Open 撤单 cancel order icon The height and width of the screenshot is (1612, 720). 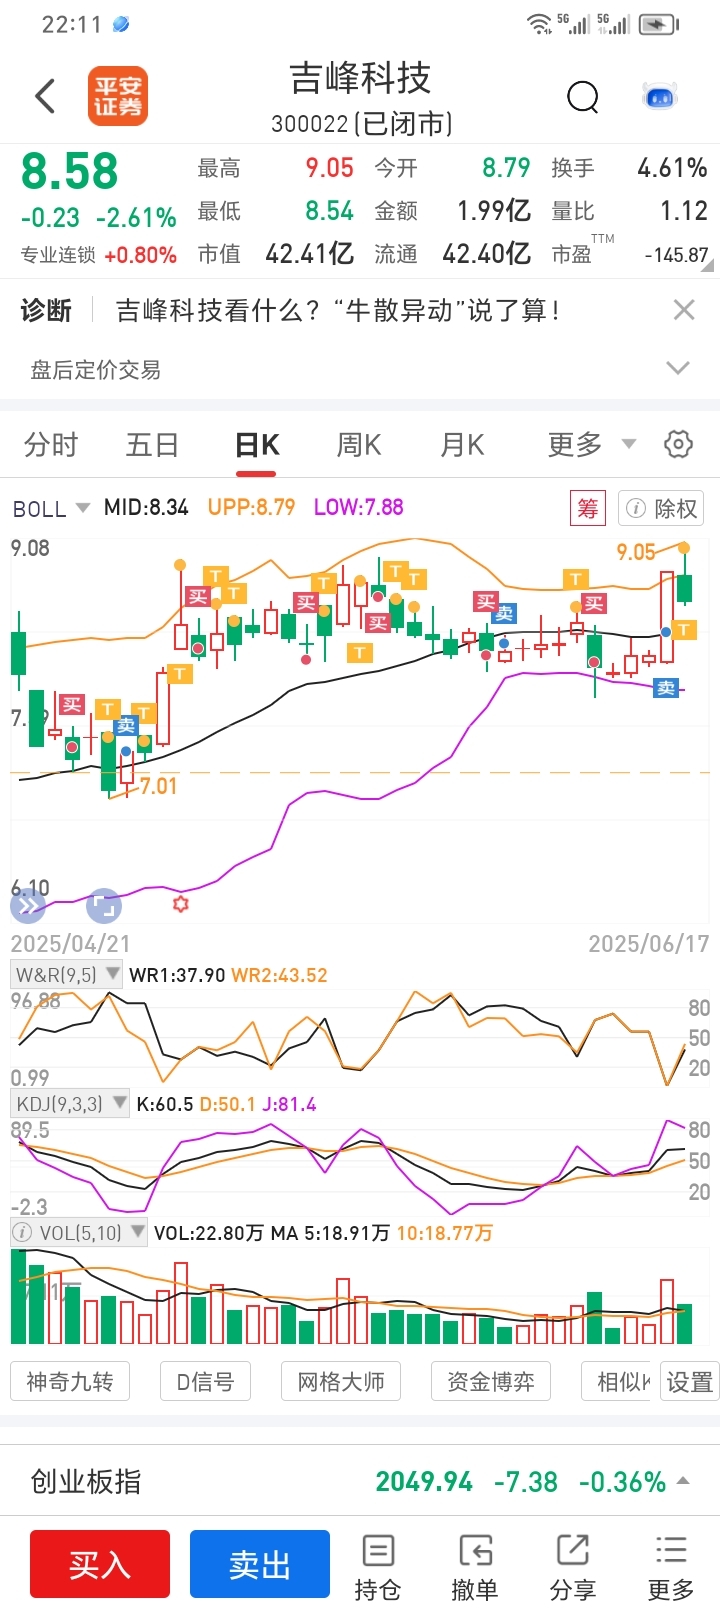475,1567
